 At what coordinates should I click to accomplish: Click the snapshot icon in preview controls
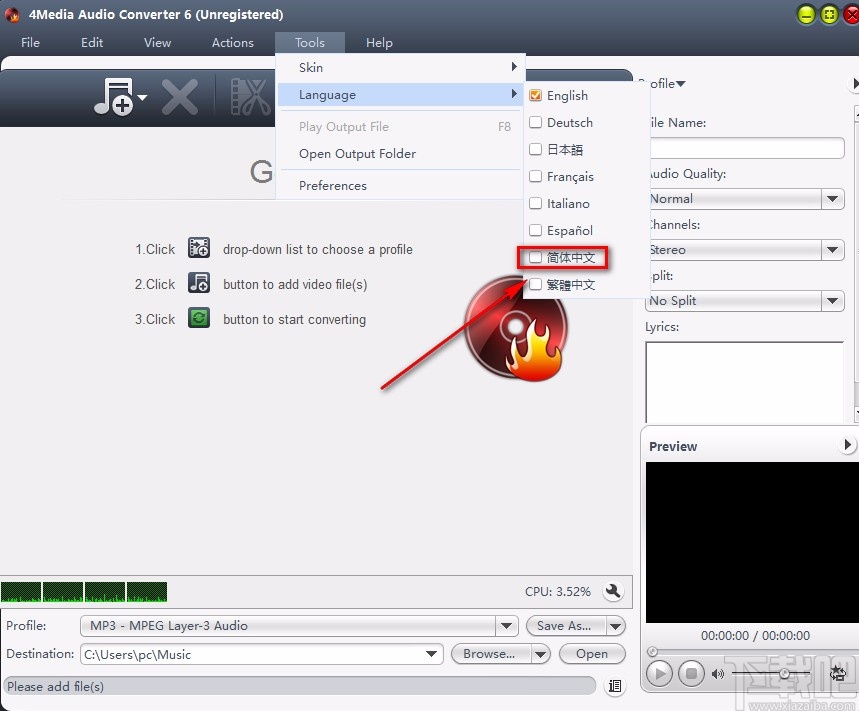pos(837,673)
